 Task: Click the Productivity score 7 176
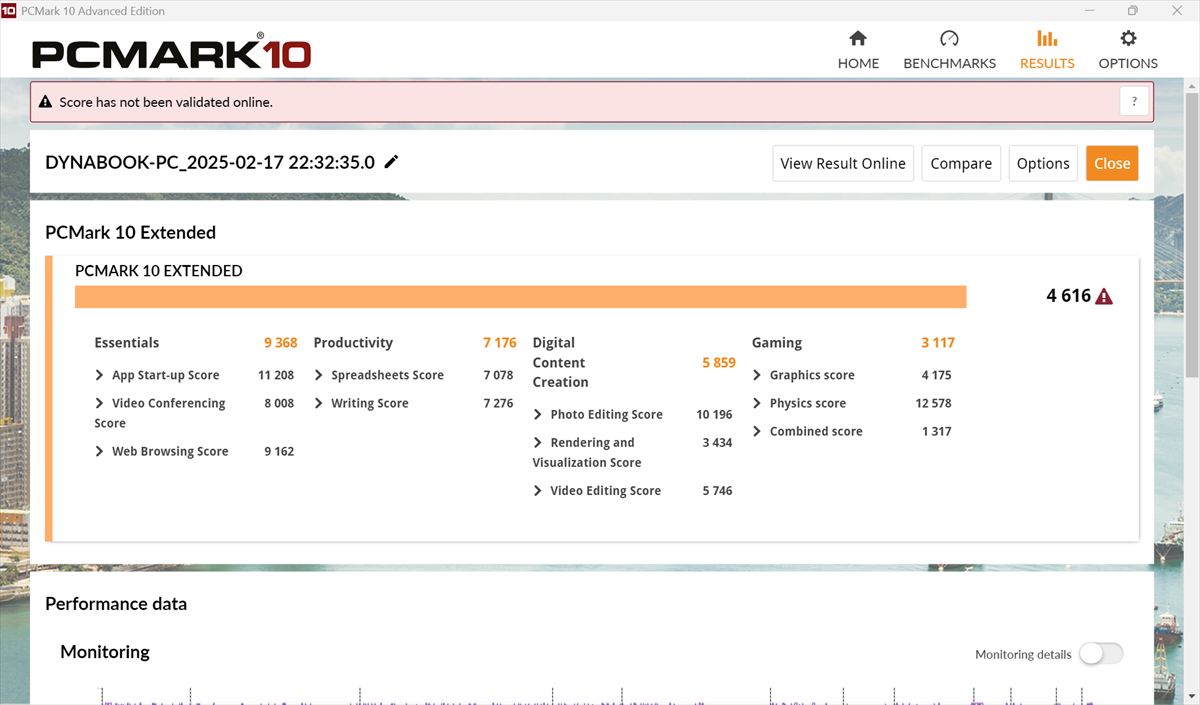pyautogui.click(x=500, y=342)
